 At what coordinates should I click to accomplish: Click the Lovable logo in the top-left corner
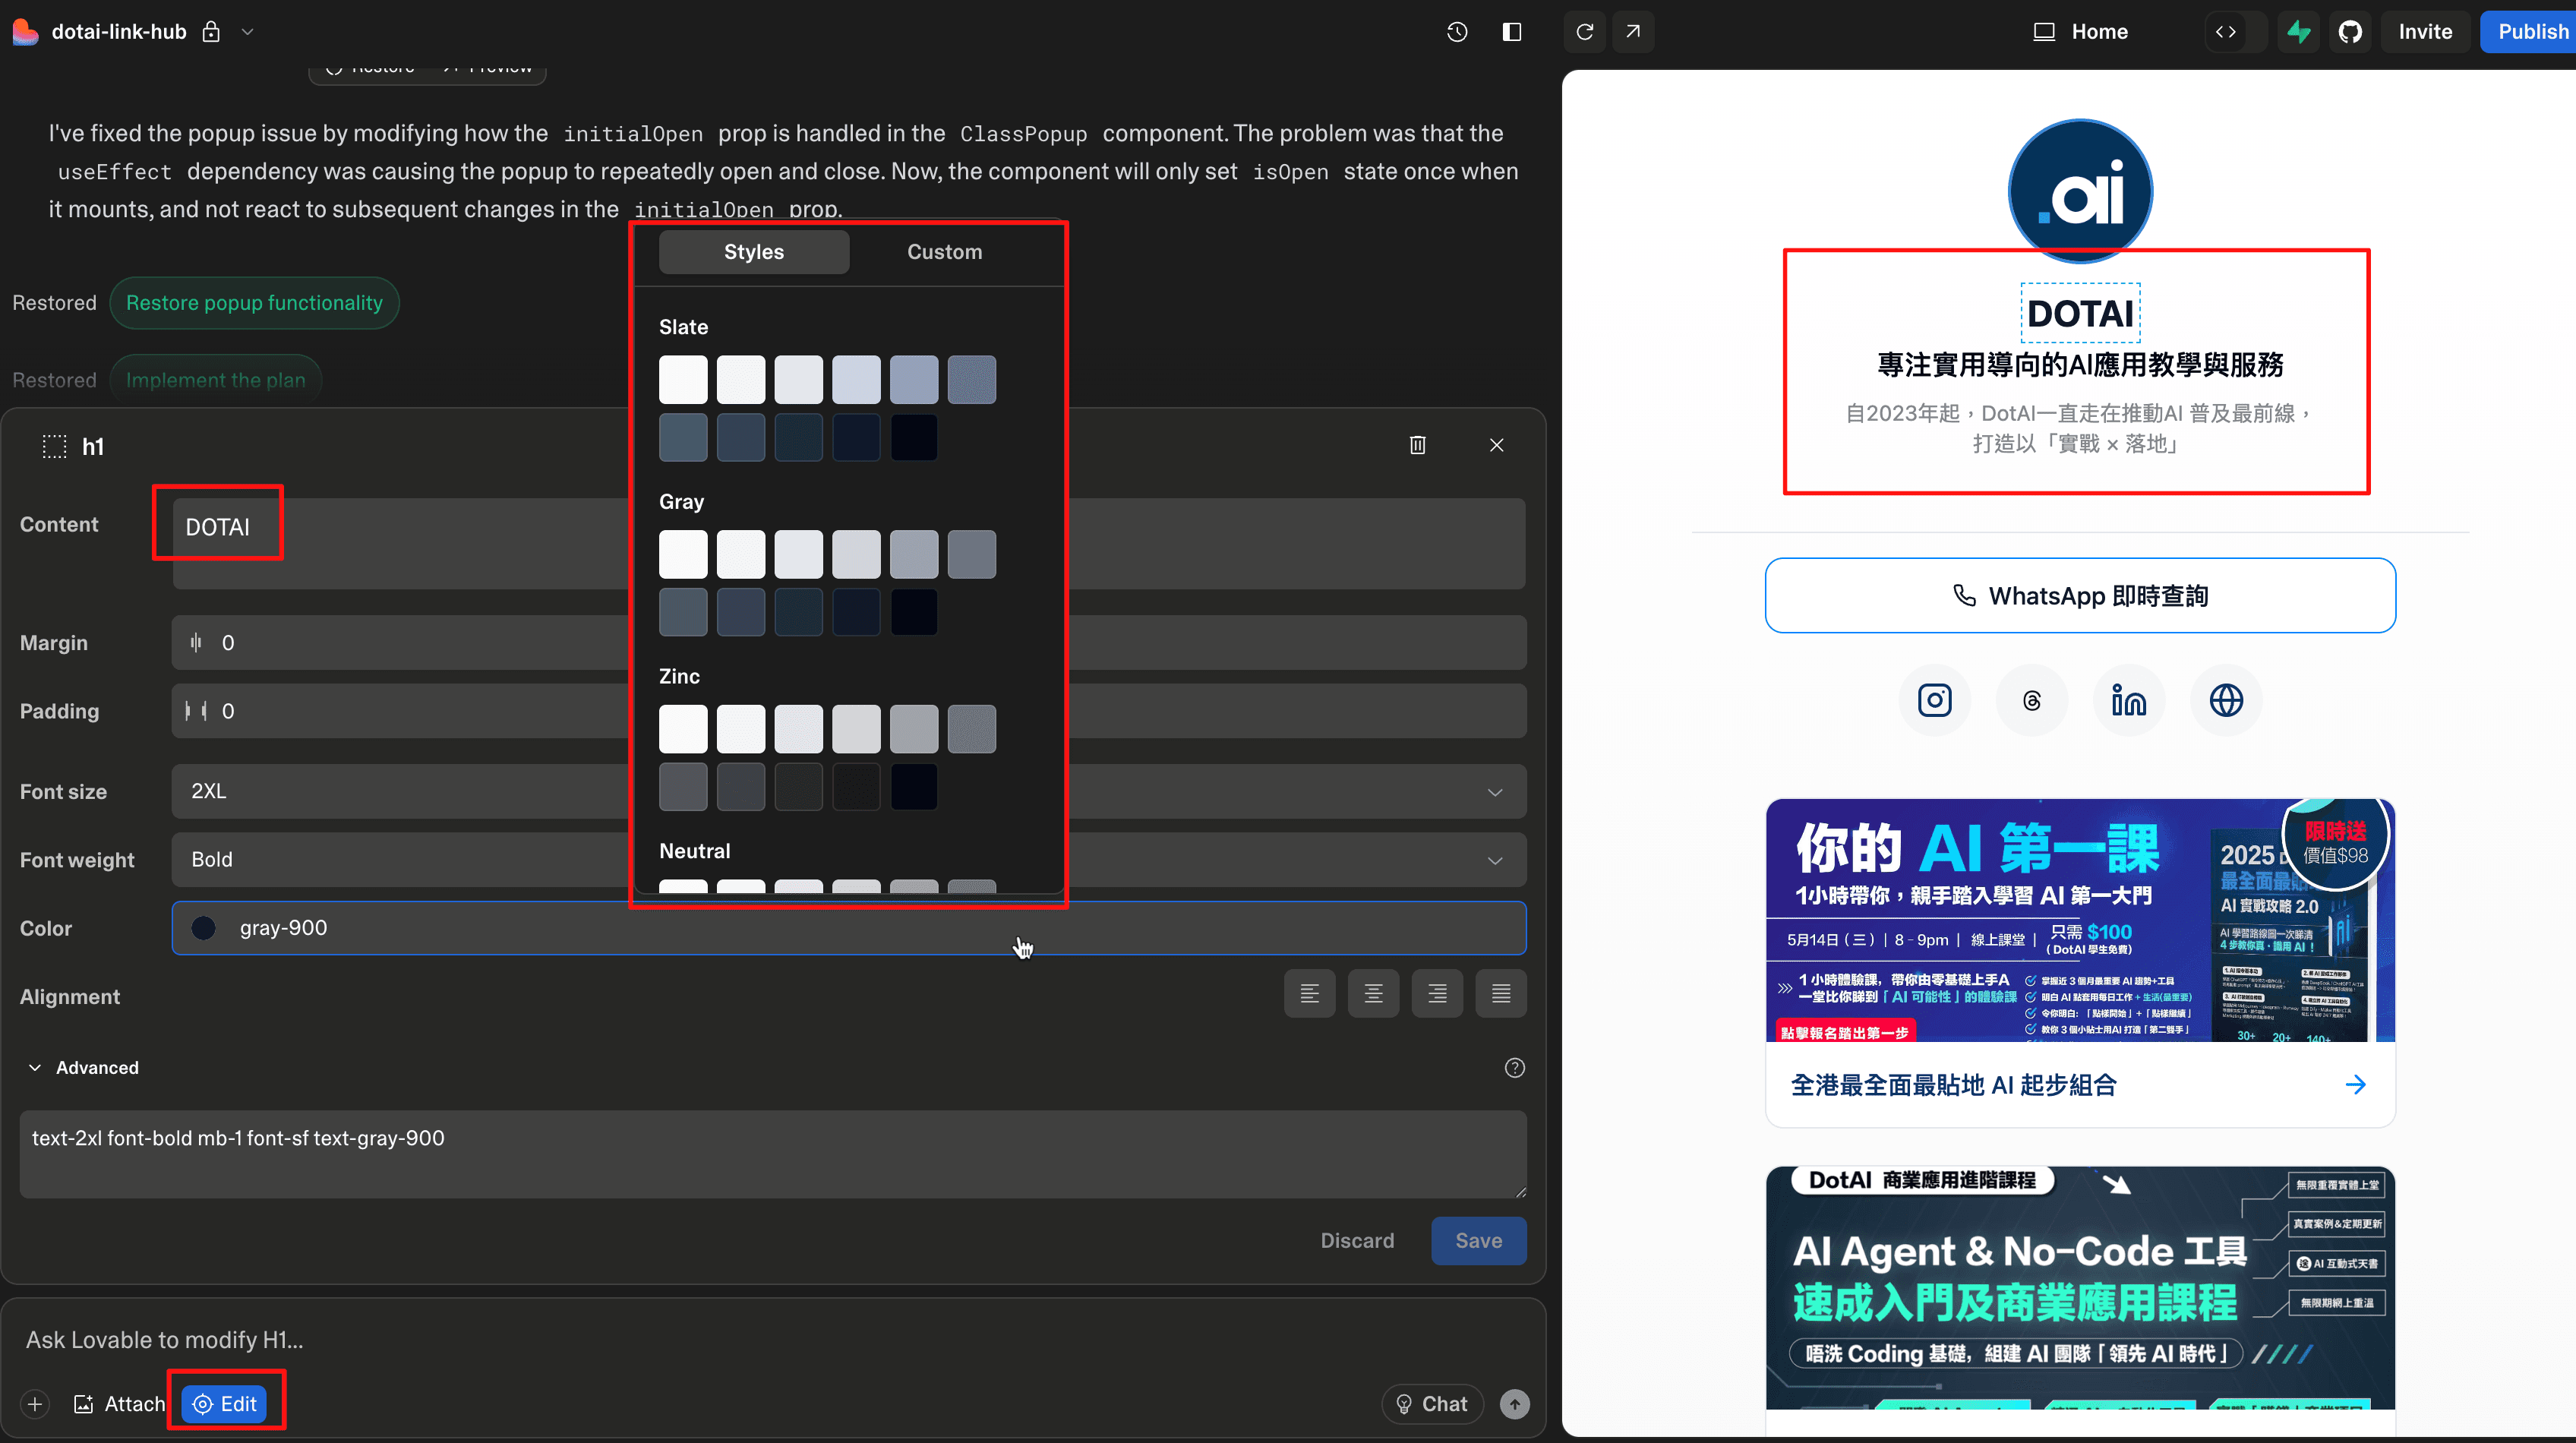click(x=26, y=32)
